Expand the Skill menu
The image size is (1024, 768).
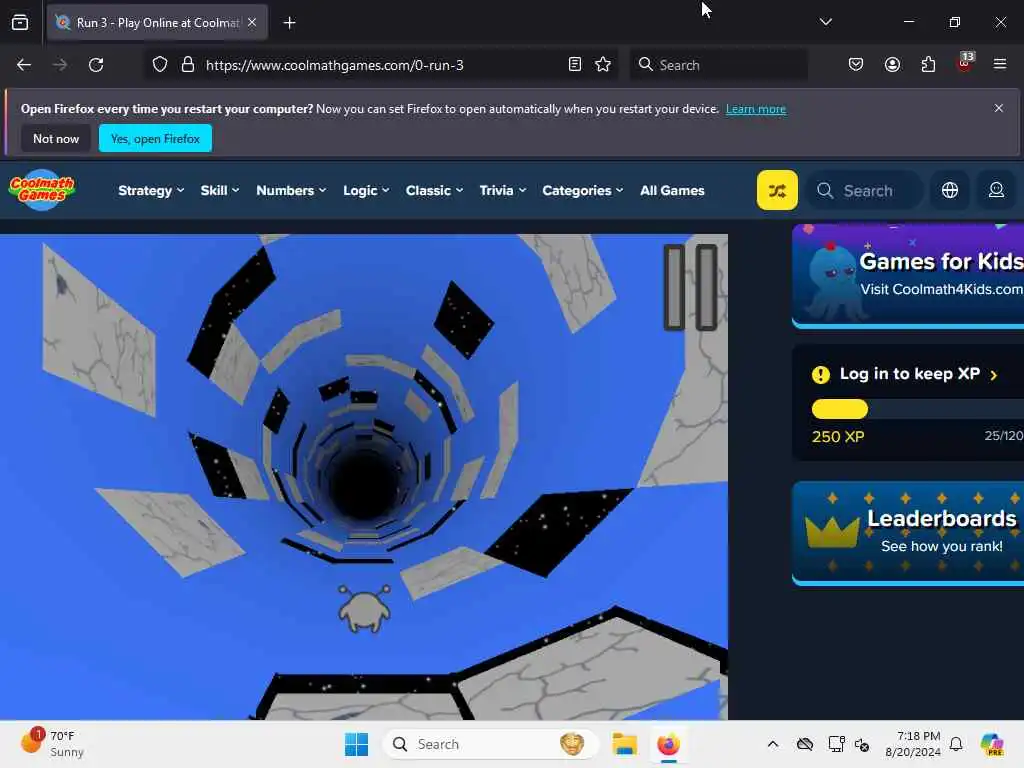(219, 191)
